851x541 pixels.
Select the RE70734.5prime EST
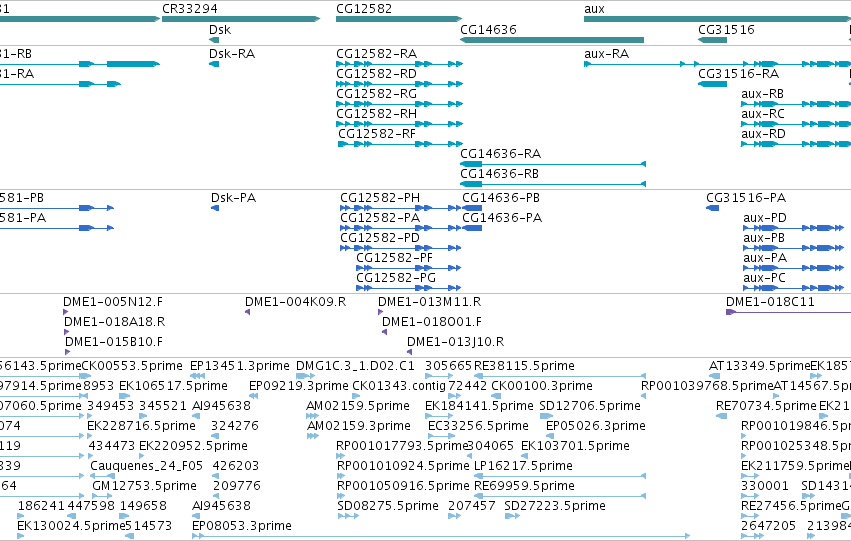point(721,416)
